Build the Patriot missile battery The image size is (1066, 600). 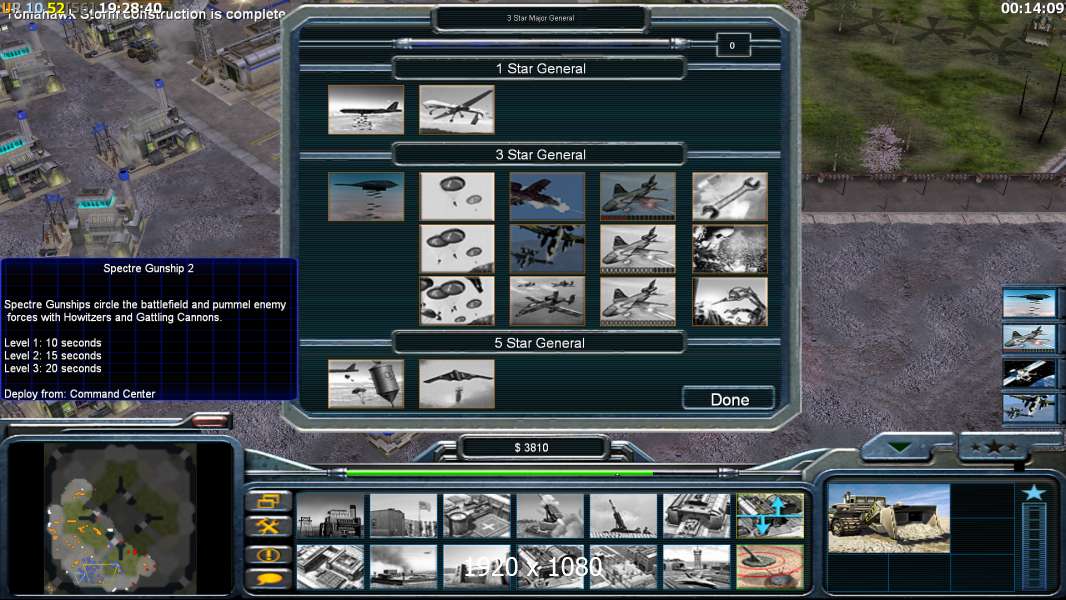click(550, 516)
